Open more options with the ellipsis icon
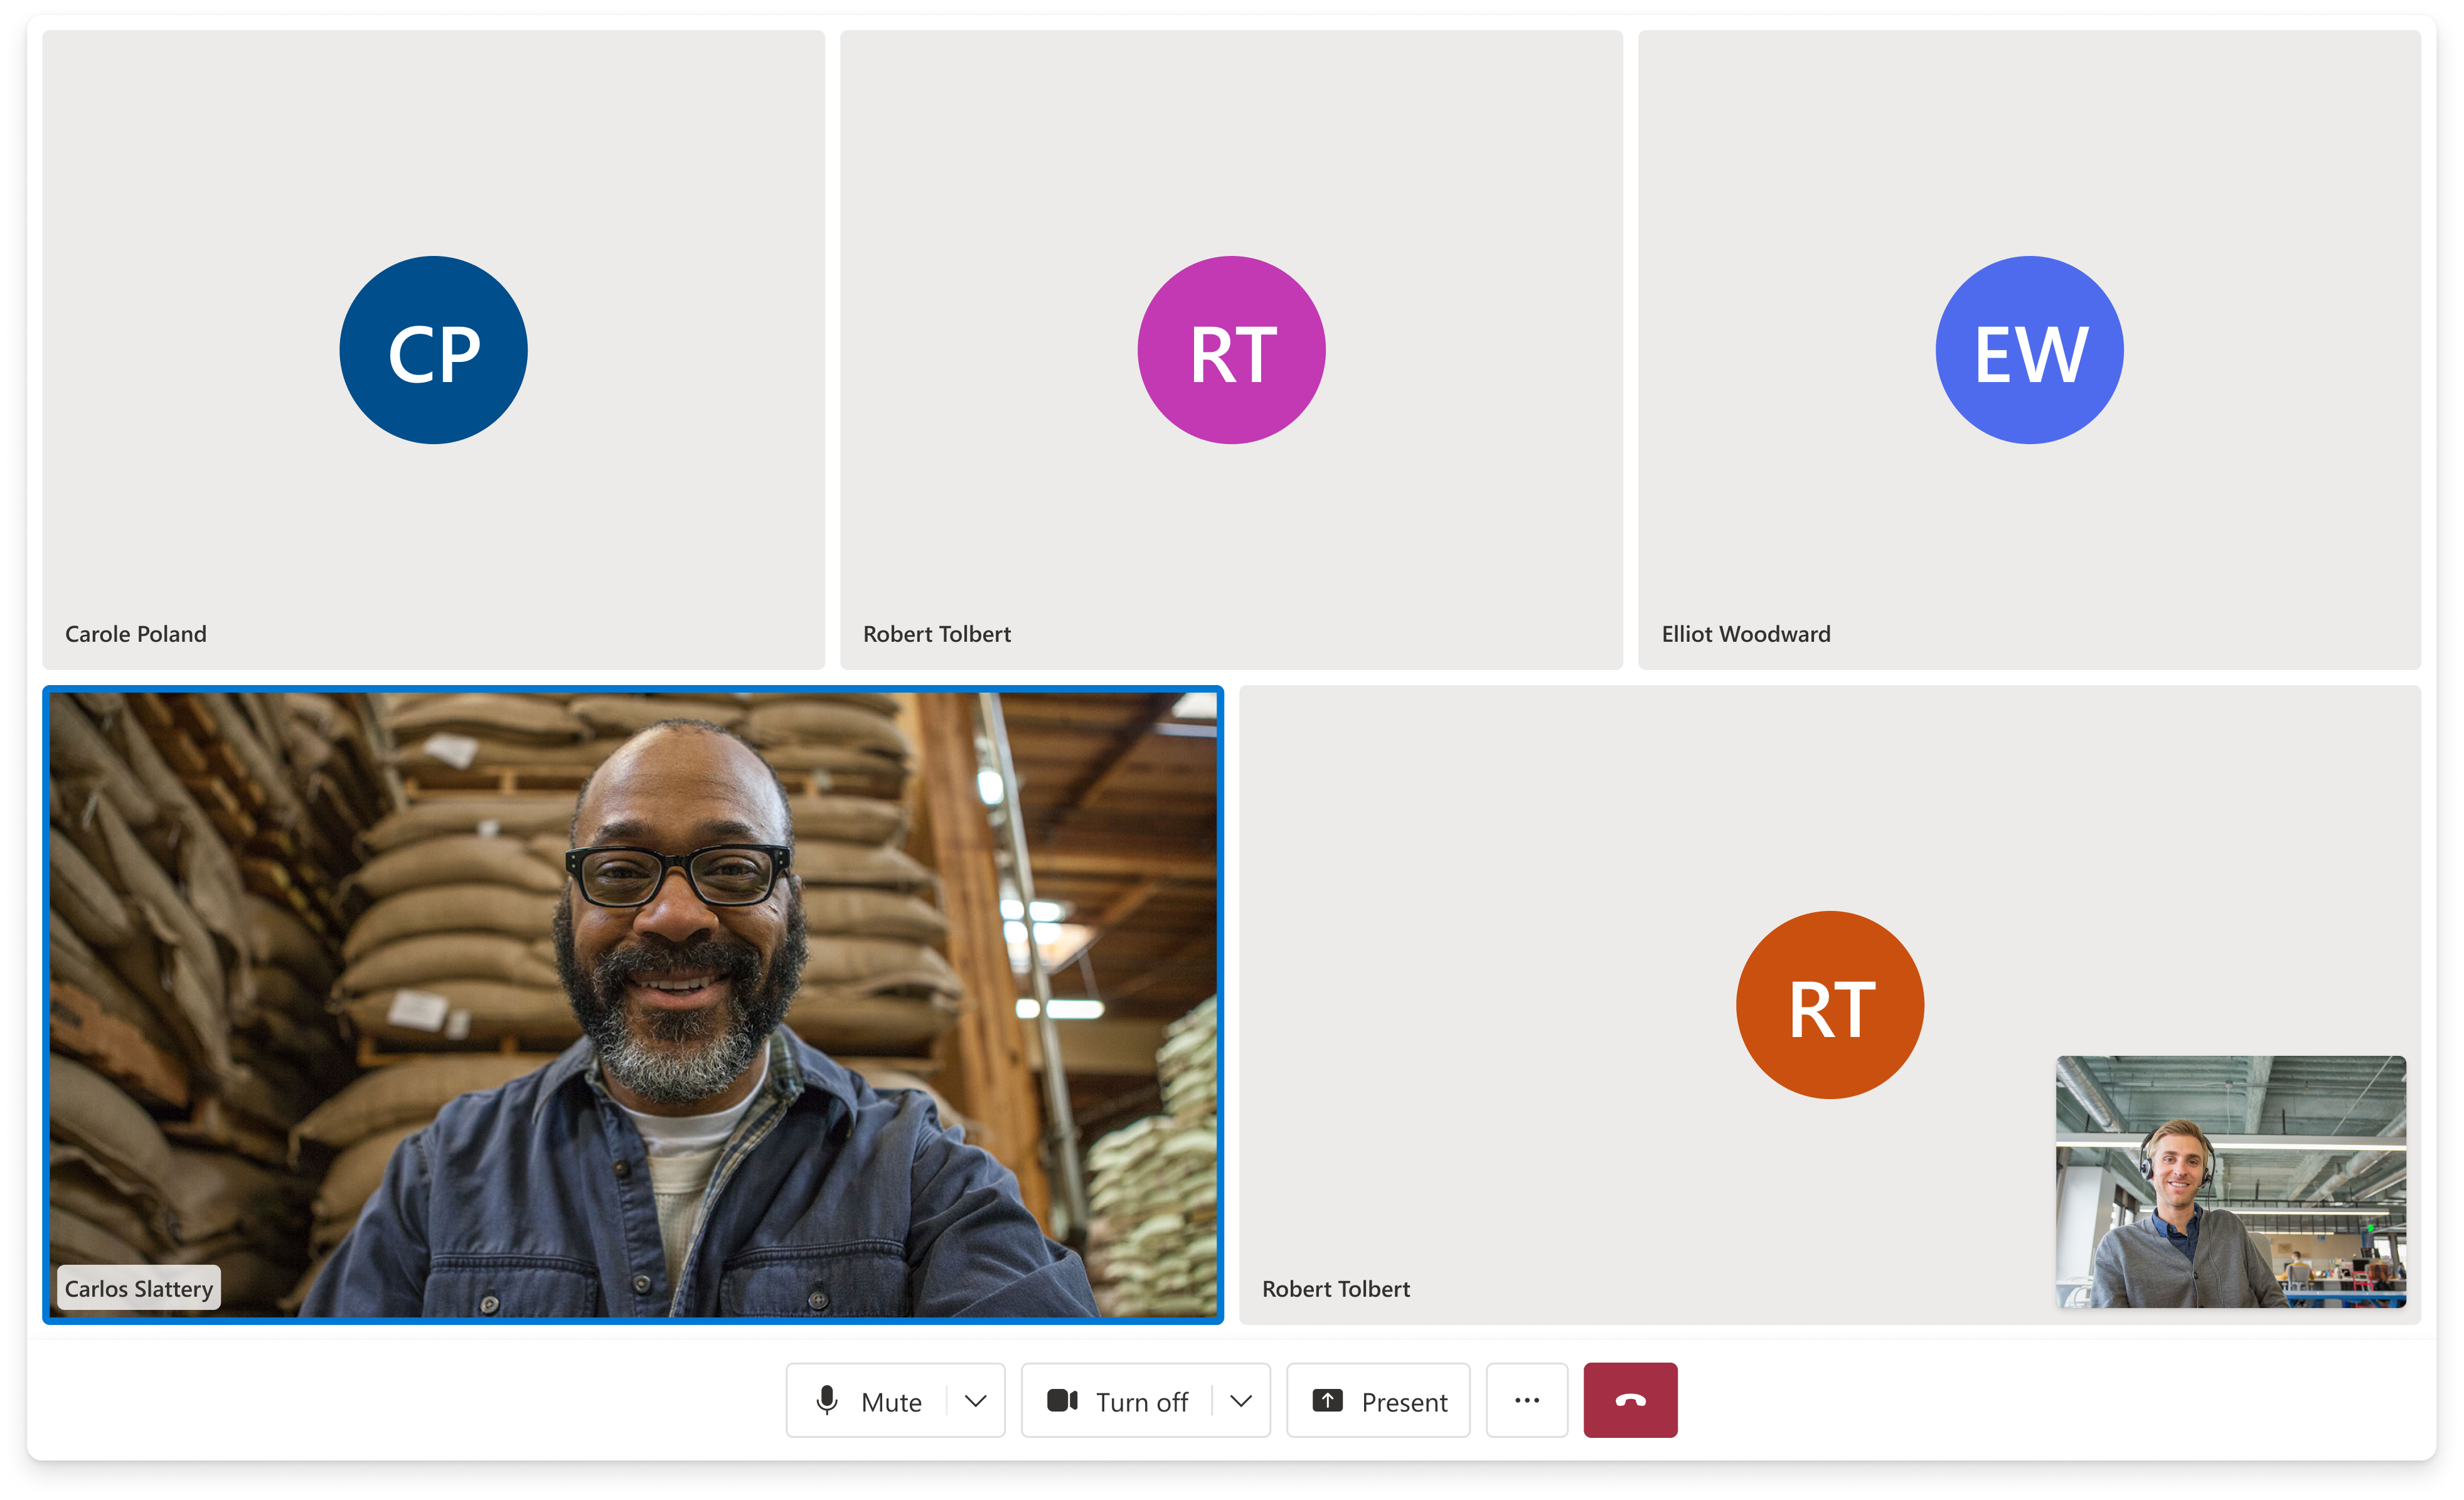 pos(1527,1401)
